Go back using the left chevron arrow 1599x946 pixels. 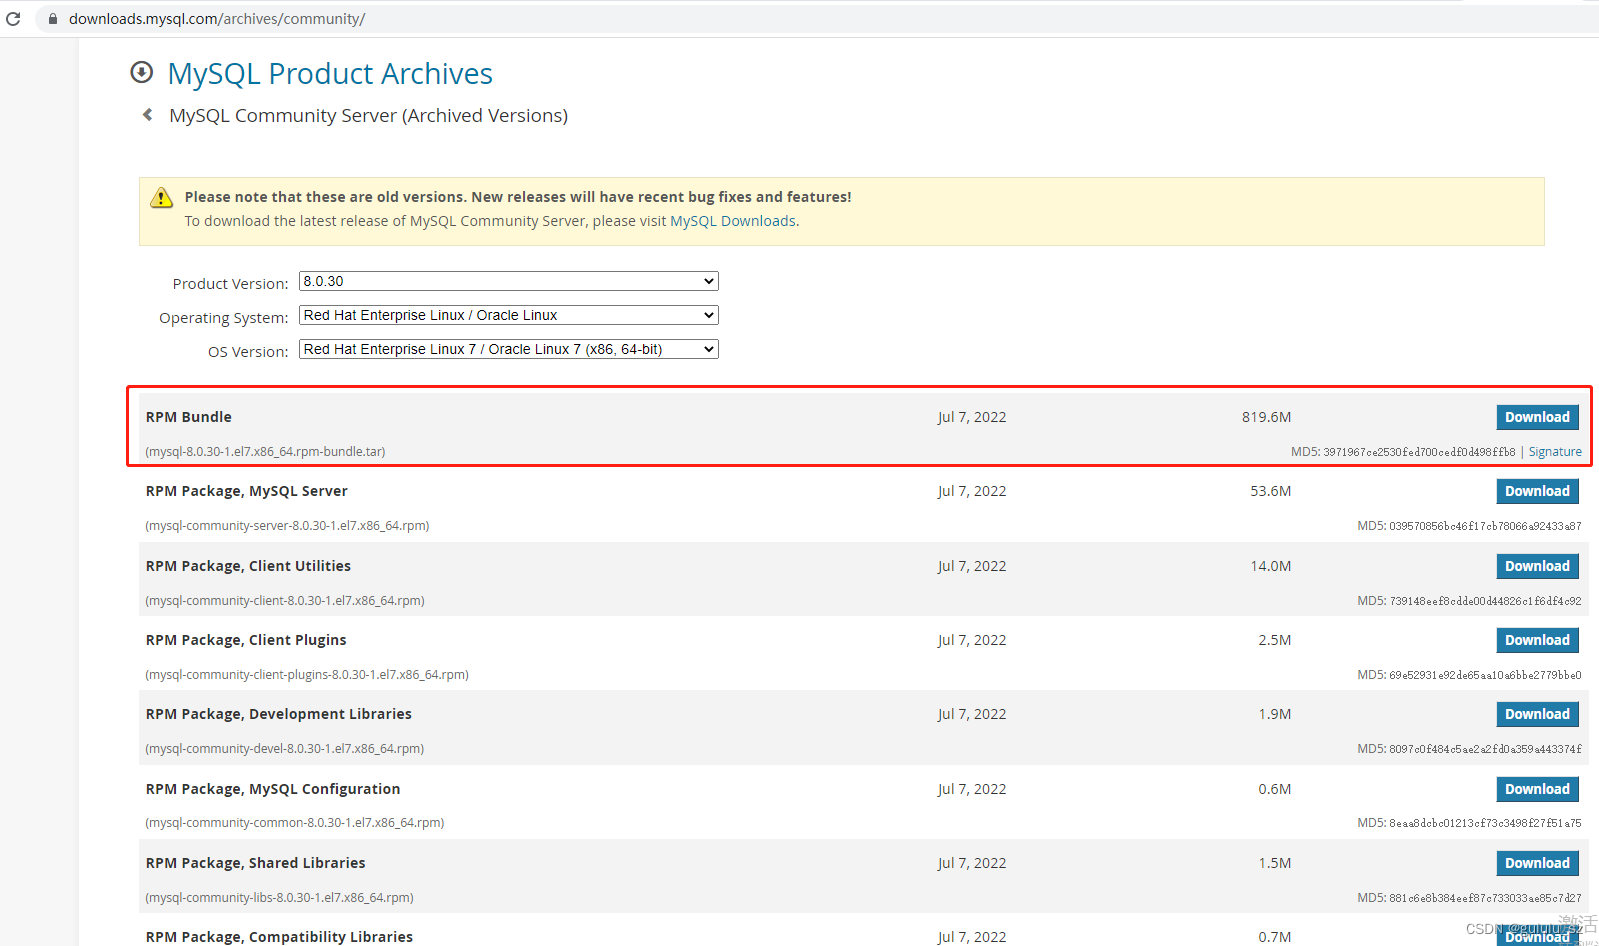pos(148,115)
